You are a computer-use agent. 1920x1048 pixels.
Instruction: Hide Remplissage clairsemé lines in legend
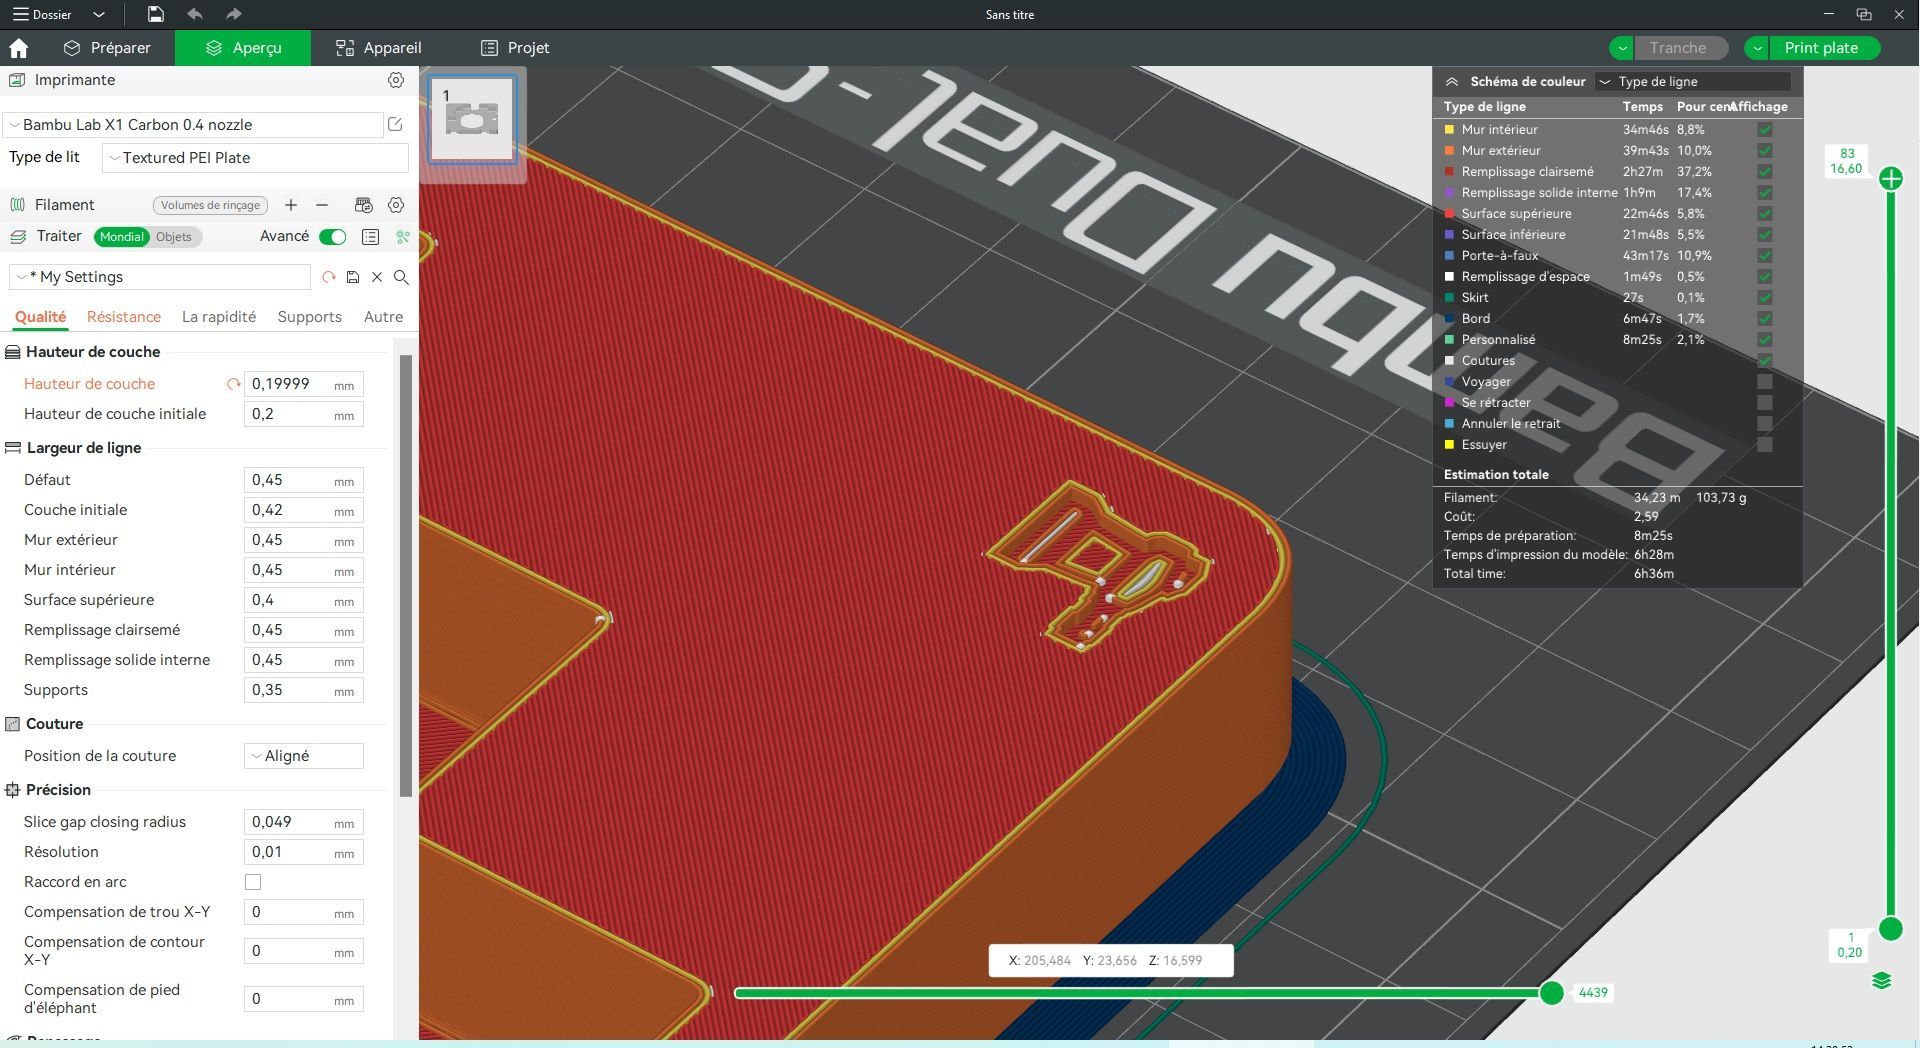1765,172
